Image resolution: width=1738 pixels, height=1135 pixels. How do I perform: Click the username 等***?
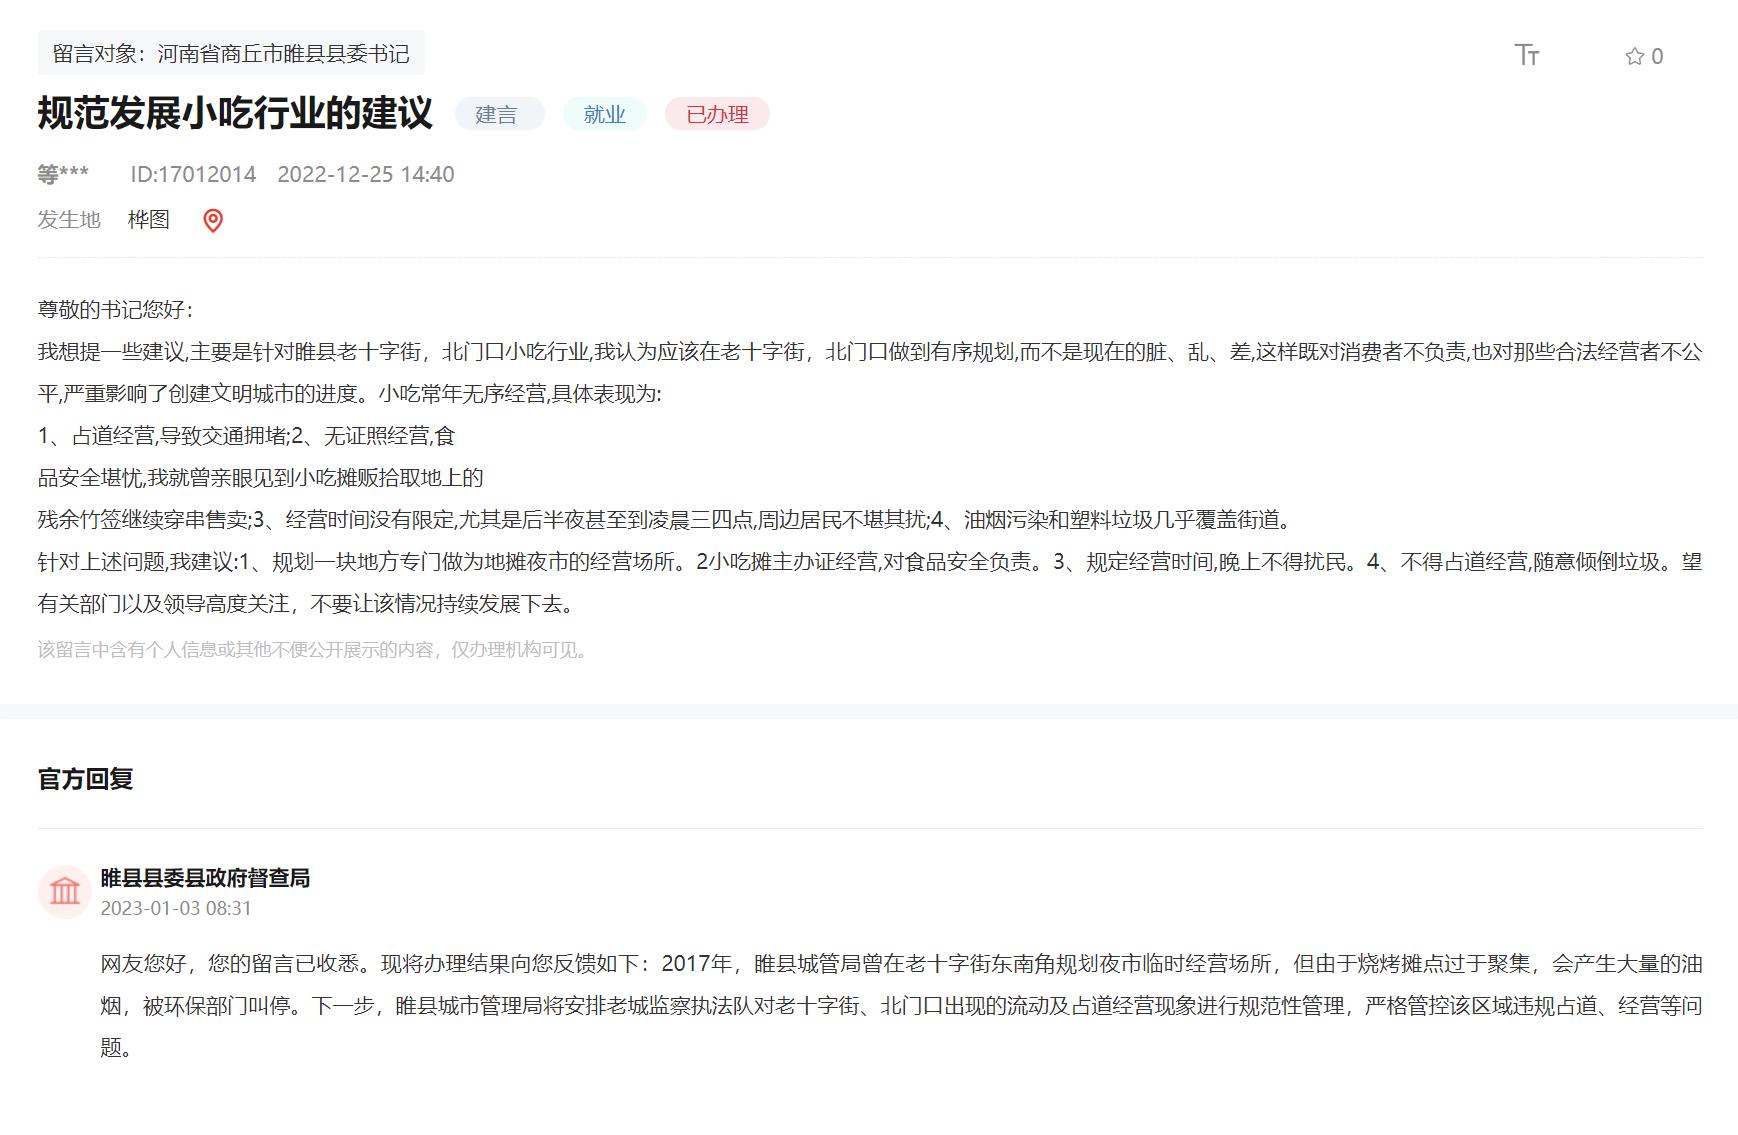pyautogui.click(x=63, y=174)
